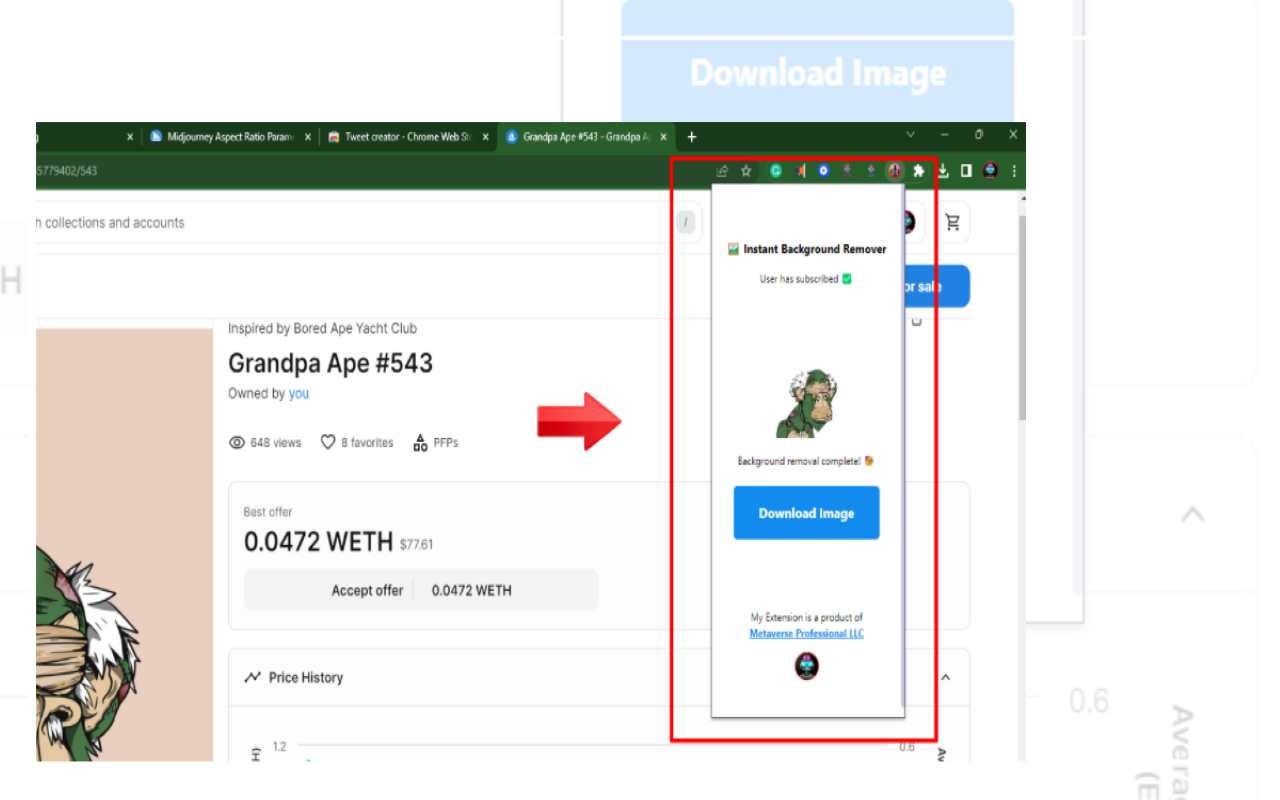Click the share page icon in address bar

coord(722,171)
